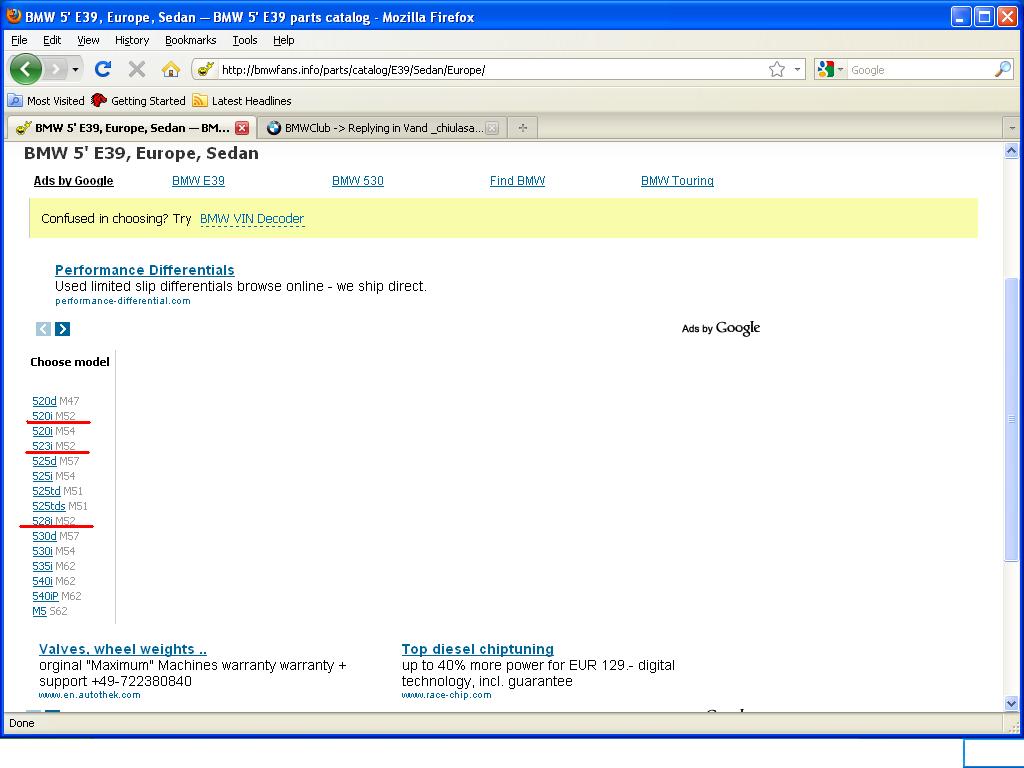Reload the page with the refresh icon
Viewport: 1024px width, 768px height.
(102, 69)
